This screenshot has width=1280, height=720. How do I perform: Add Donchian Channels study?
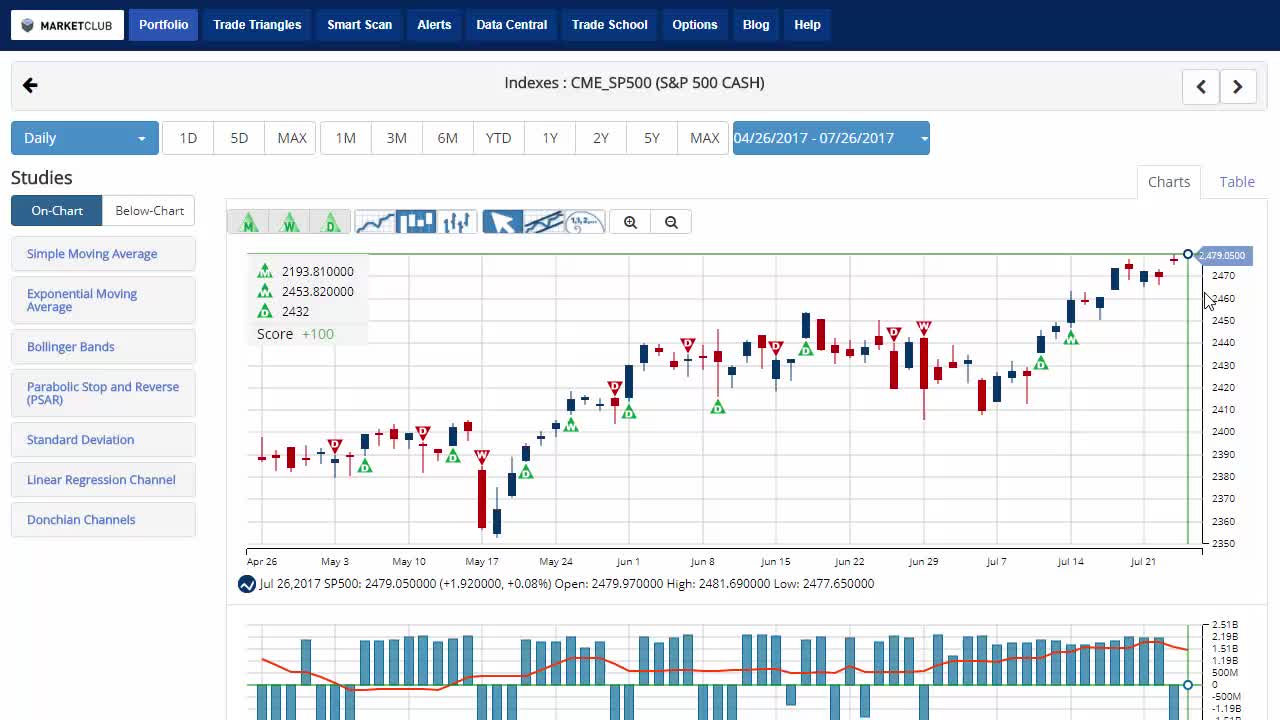point(103,520)
